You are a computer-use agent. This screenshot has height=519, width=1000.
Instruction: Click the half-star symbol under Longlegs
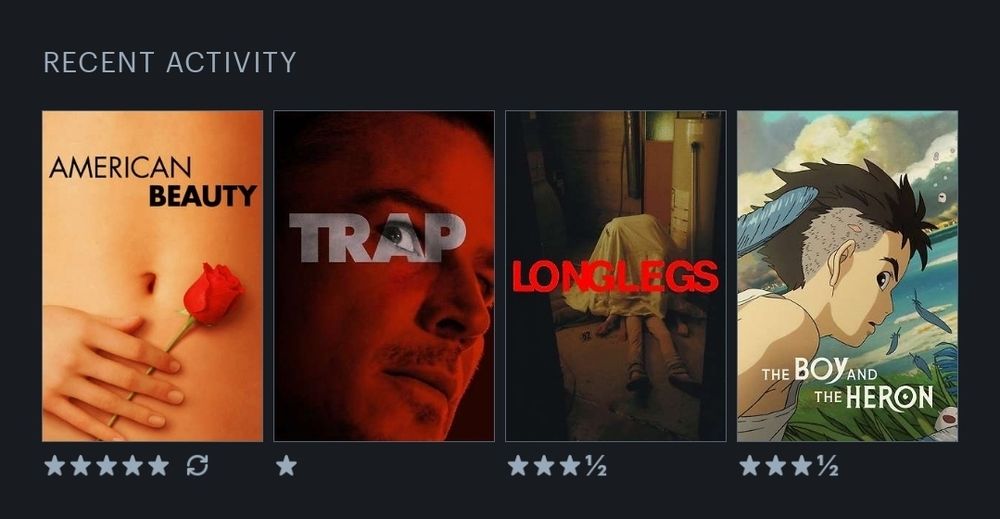tap(596, 466)
